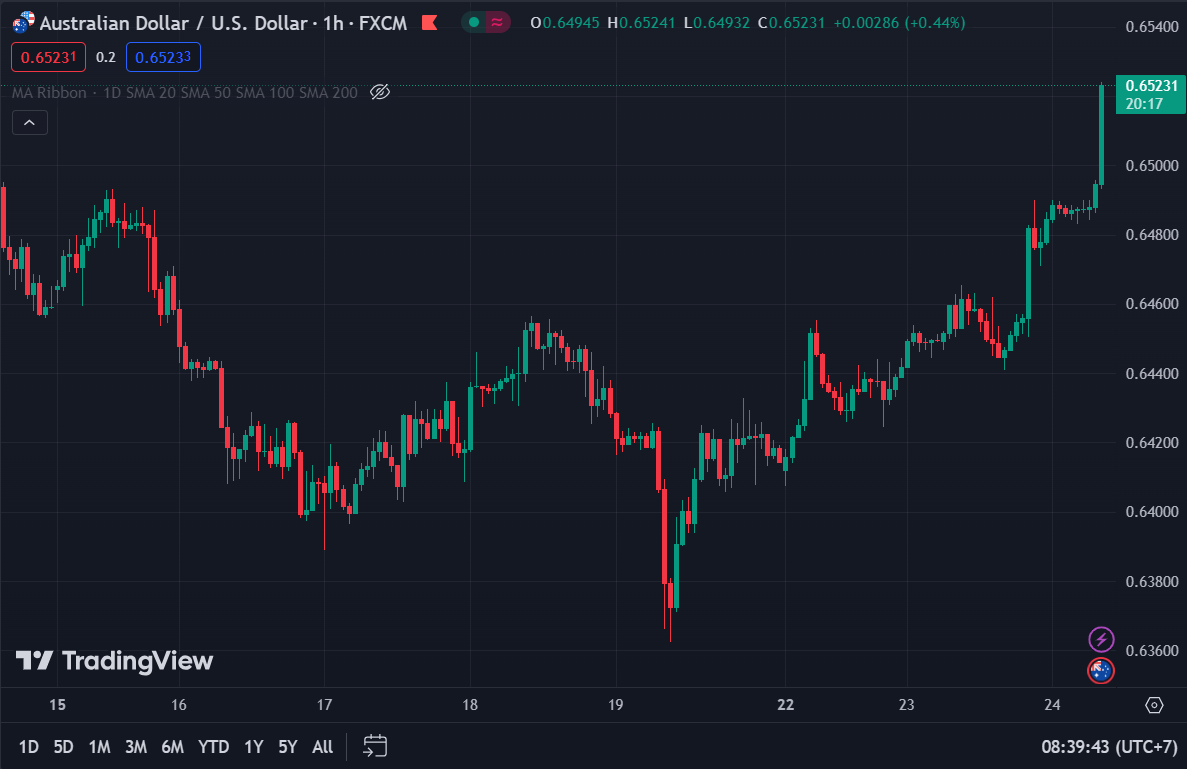Click the low value L0.64932
Image resolution: width=1187 pixels, height=769 pixels.
pos(716,23)
